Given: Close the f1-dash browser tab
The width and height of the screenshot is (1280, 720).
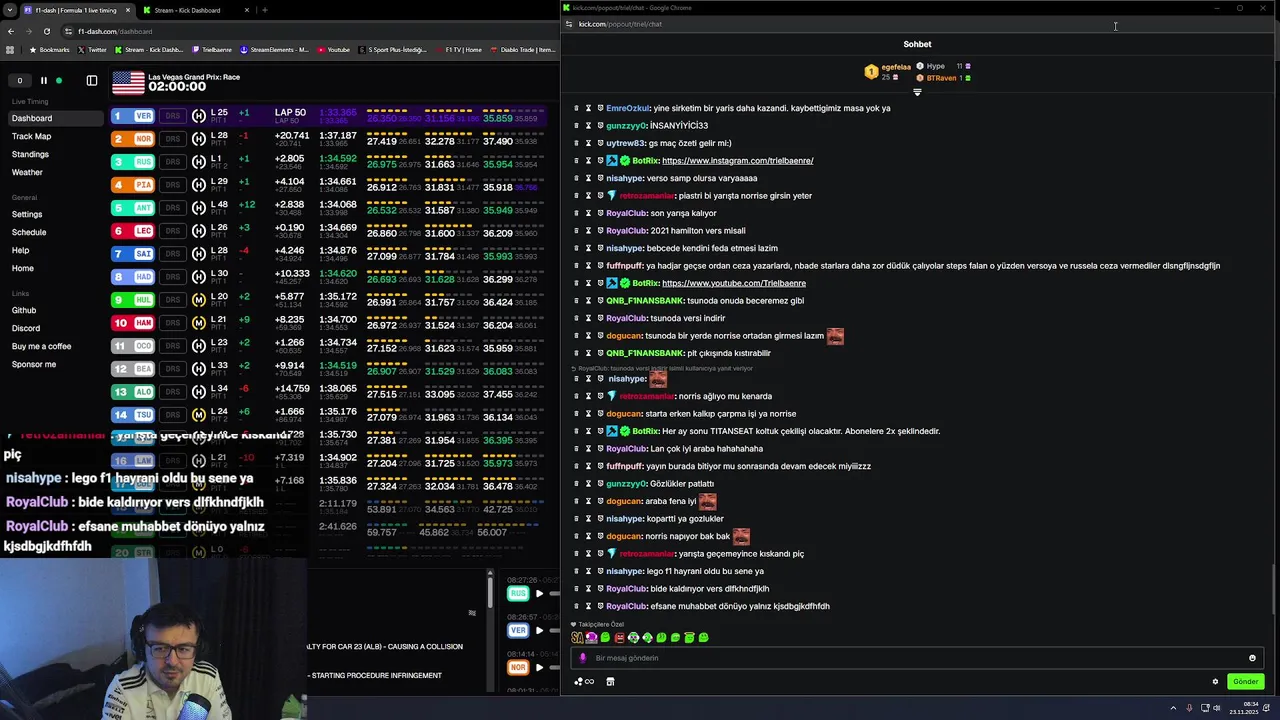Looking at the screenshot, I should coord(129,10).
